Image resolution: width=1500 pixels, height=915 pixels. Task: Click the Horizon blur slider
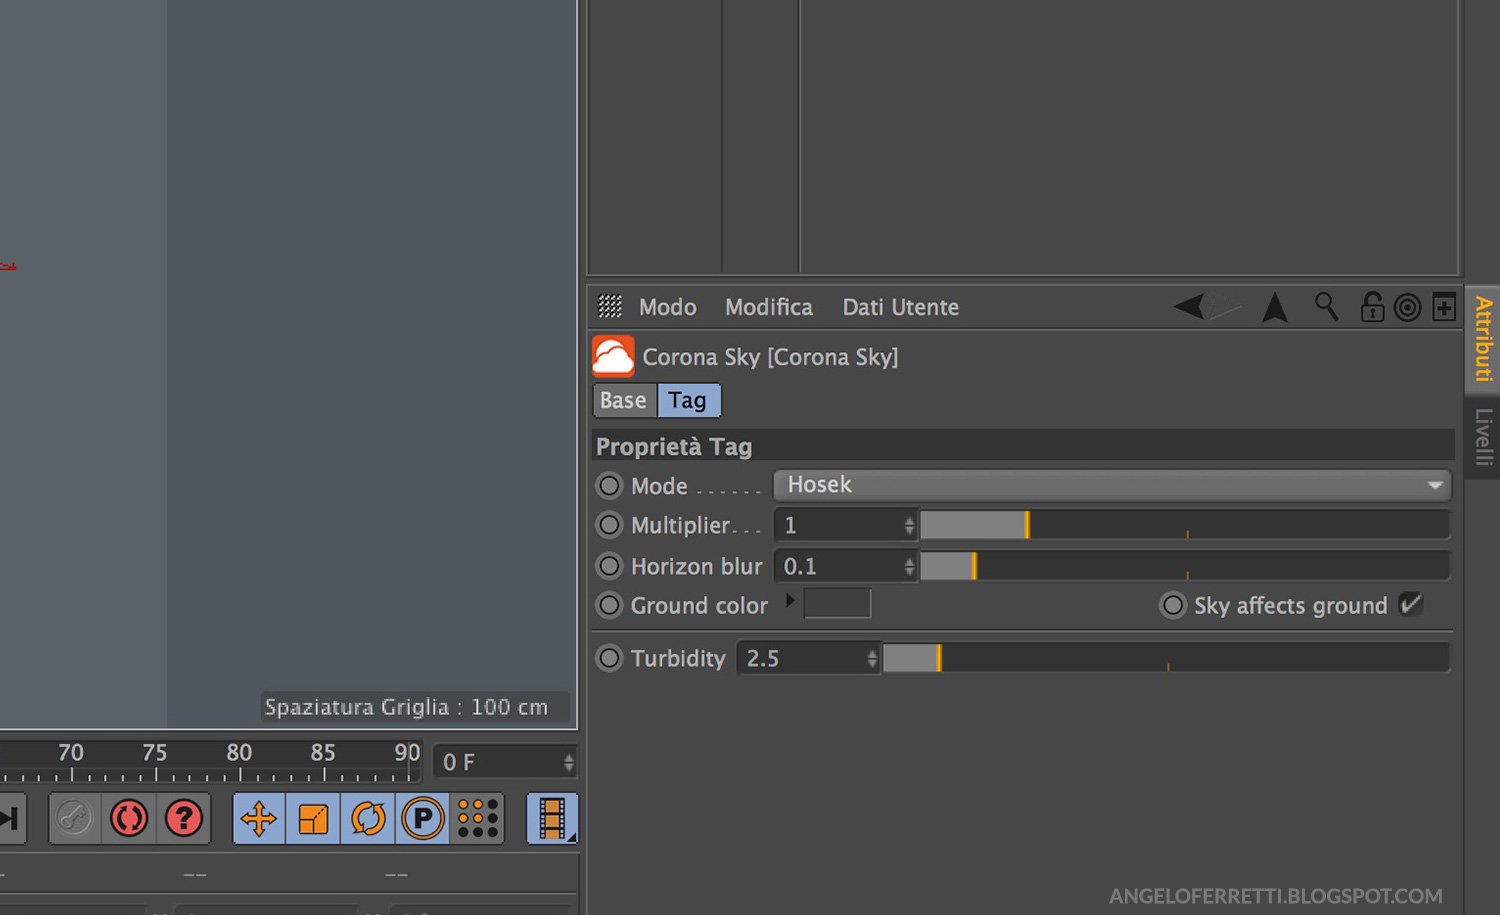(x=1184, y=566)
